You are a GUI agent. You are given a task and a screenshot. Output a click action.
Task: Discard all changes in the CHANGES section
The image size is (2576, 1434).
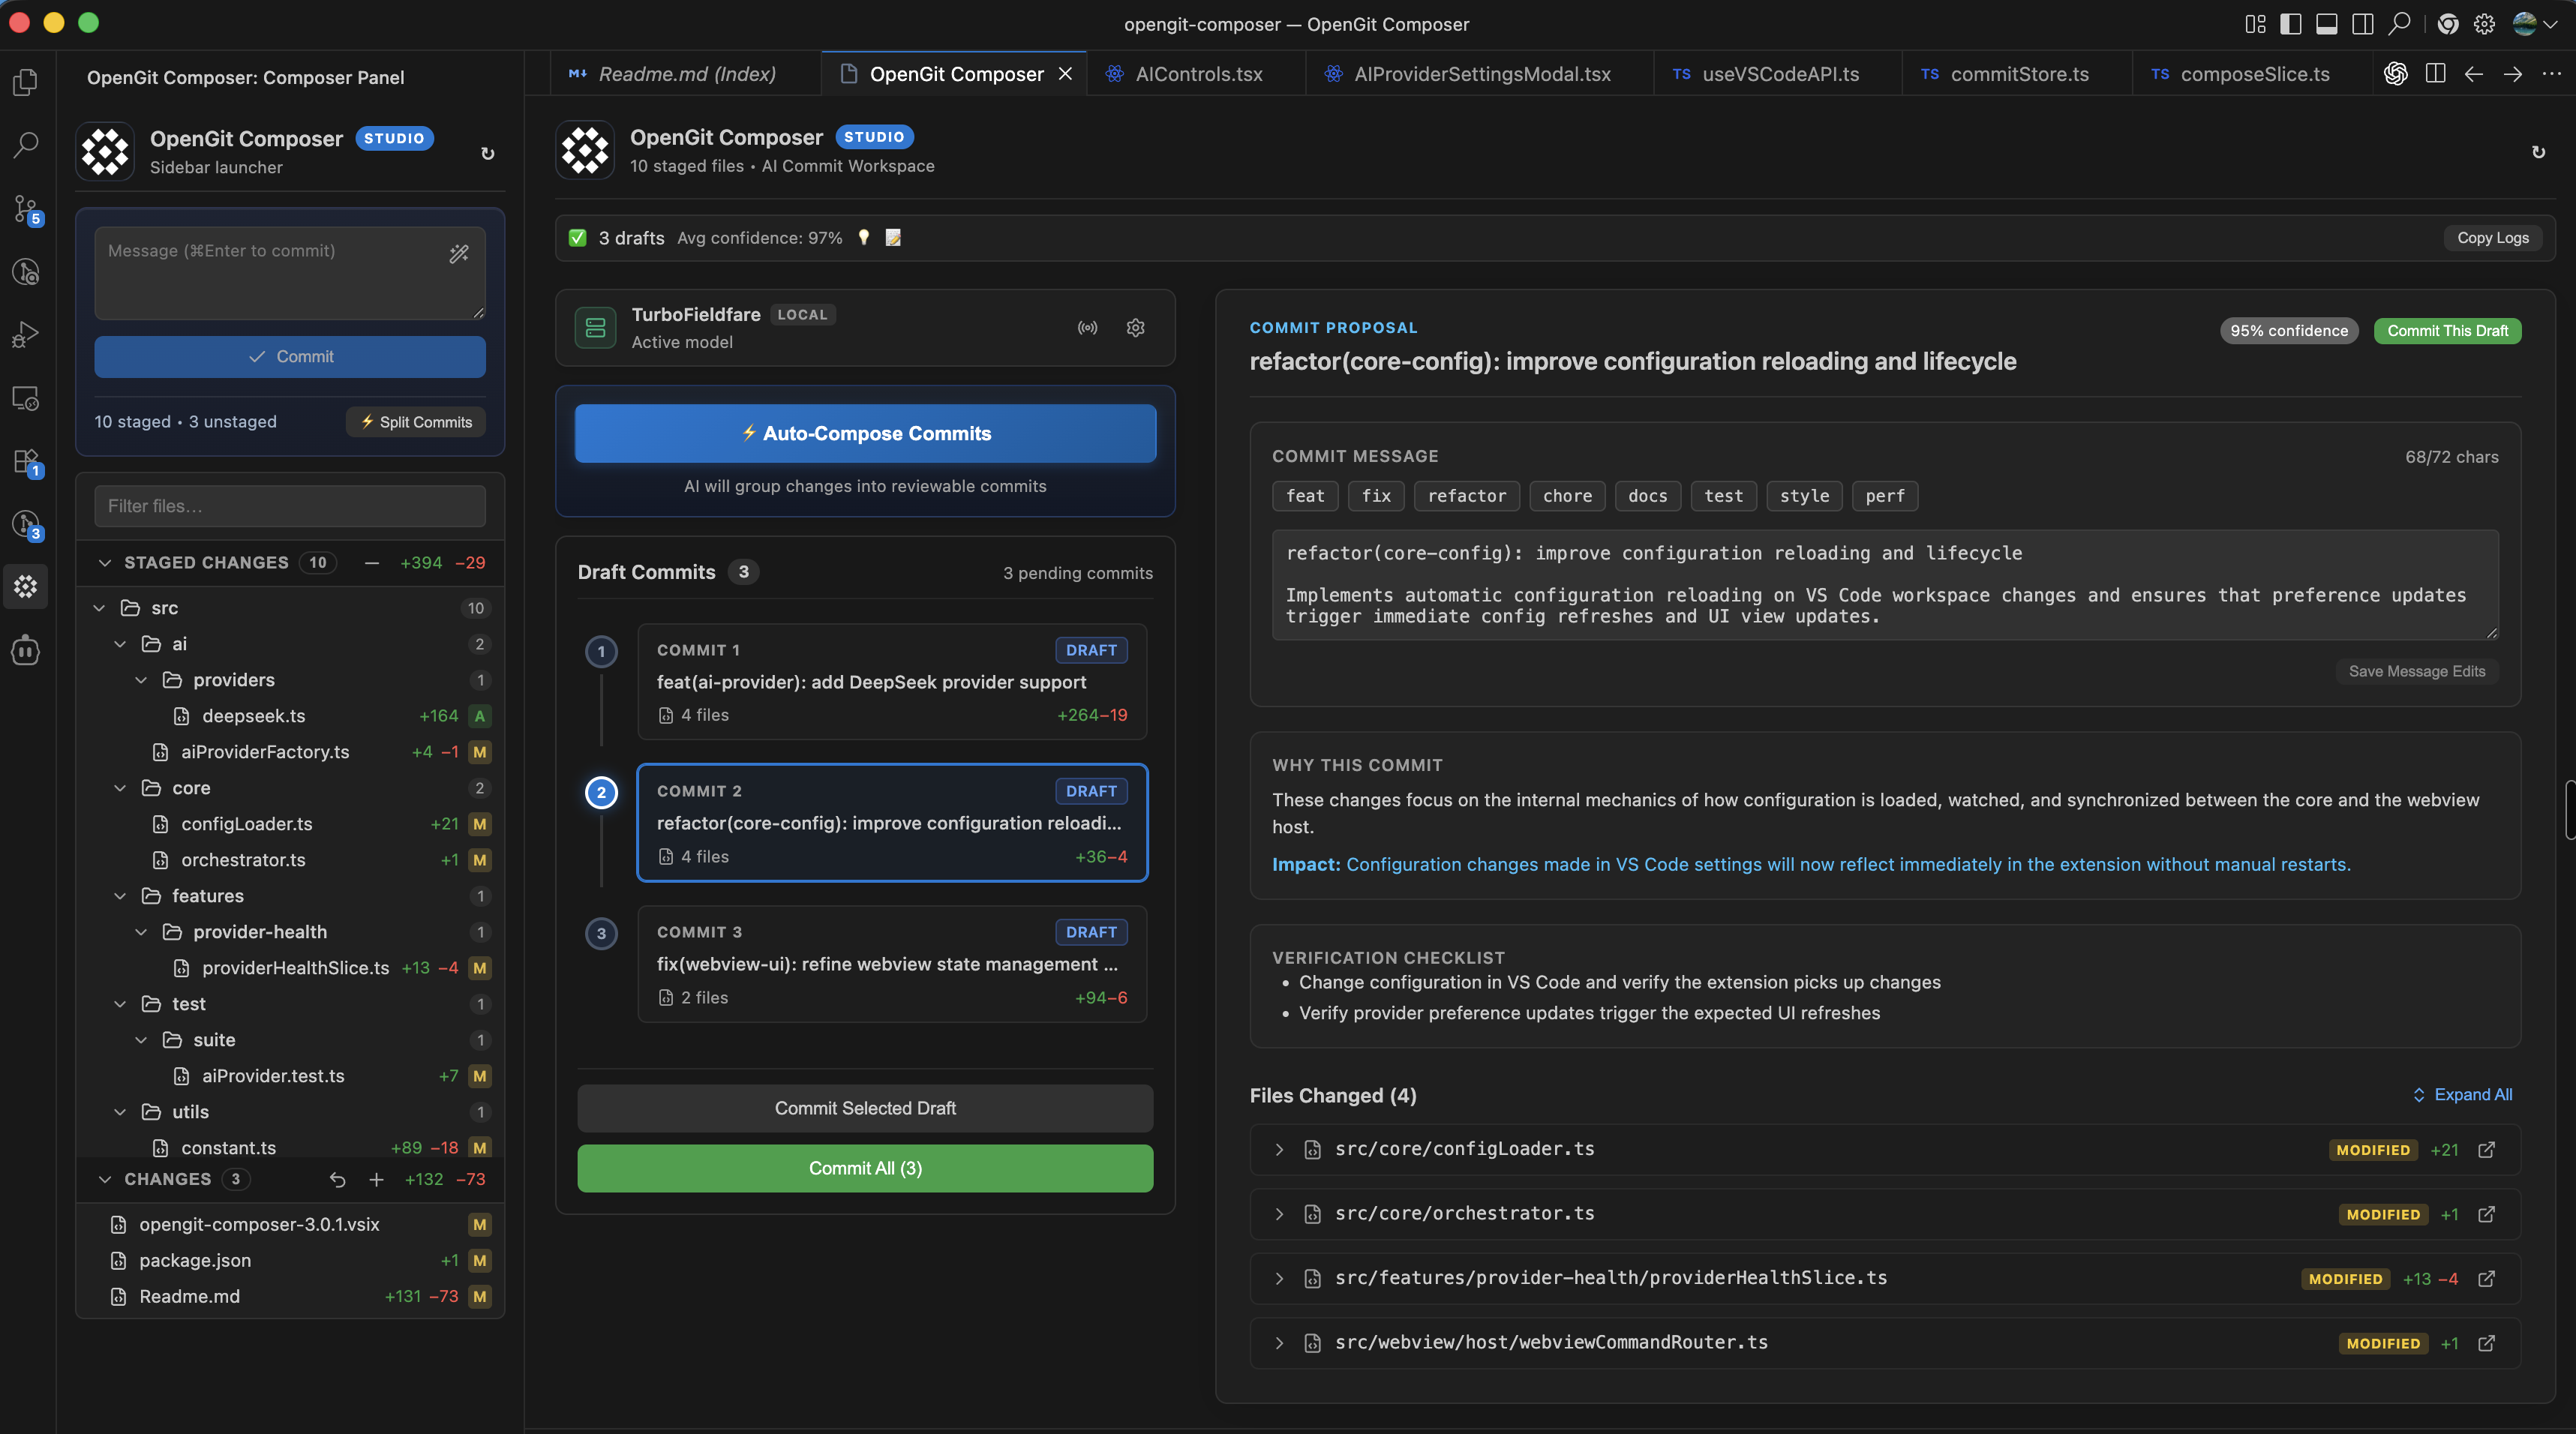click(338, 1180)
